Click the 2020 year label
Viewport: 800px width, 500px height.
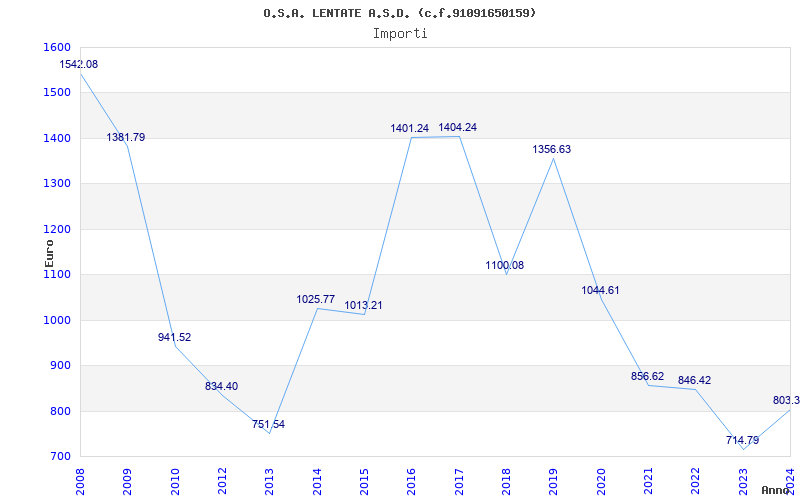[x=601, y=482]
